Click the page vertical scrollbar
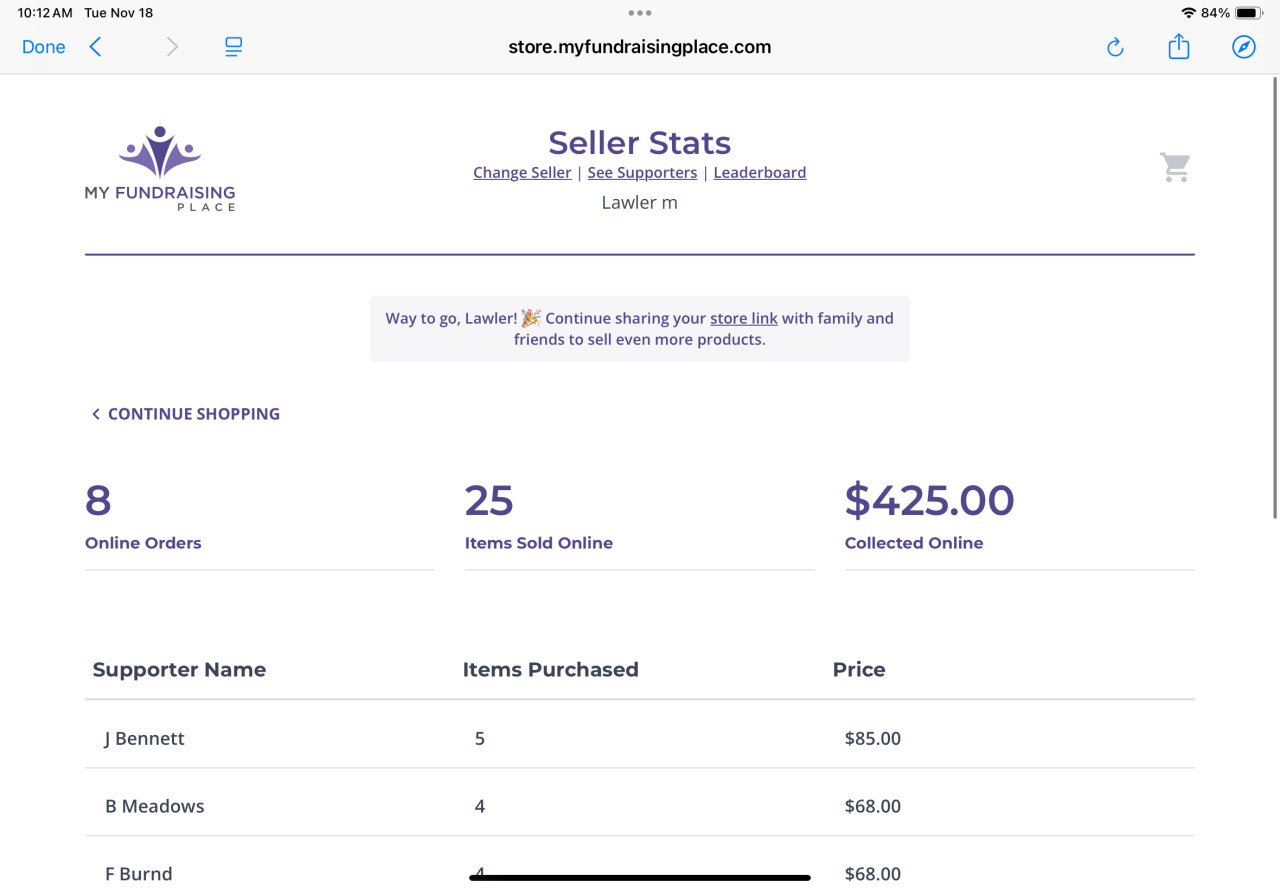This screenshot has height=889, width=1280. pos(1274,300)
